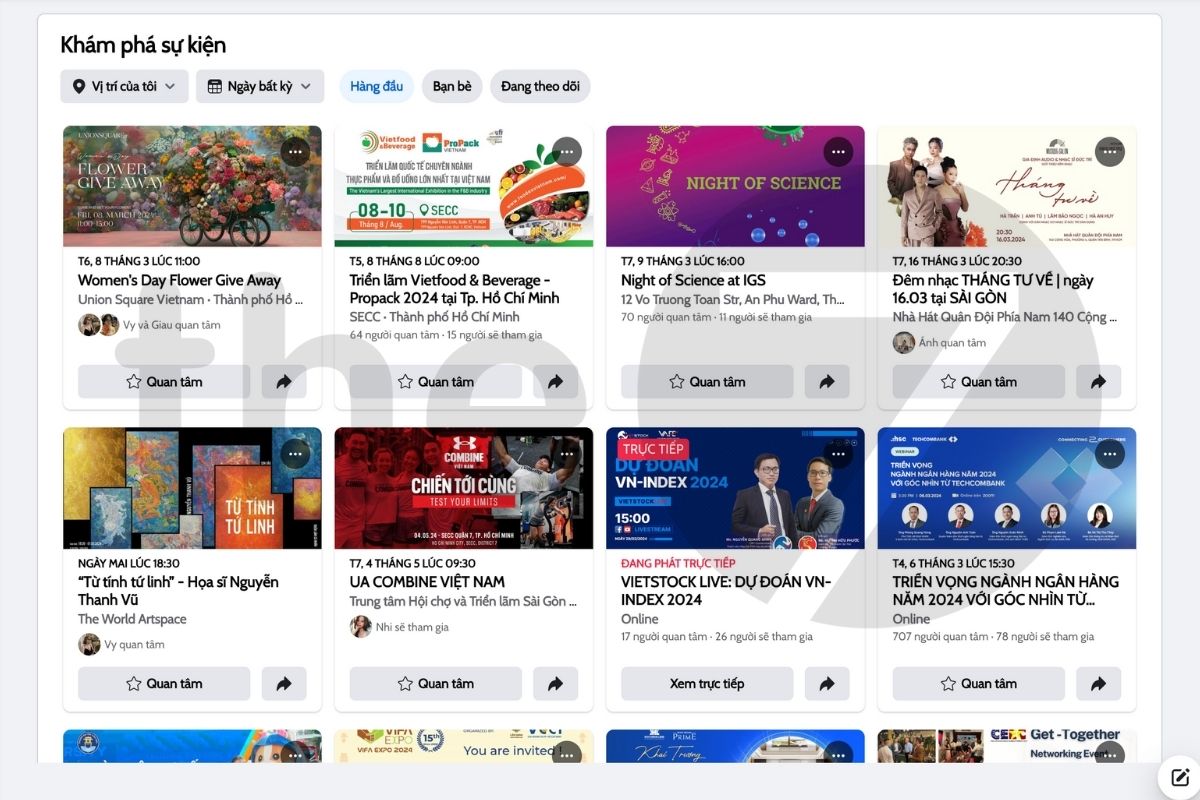Share VIETSTOCK LIVE via the arrow icon
The height and width of the screenshot is (800, 1200).
[827, 683]
